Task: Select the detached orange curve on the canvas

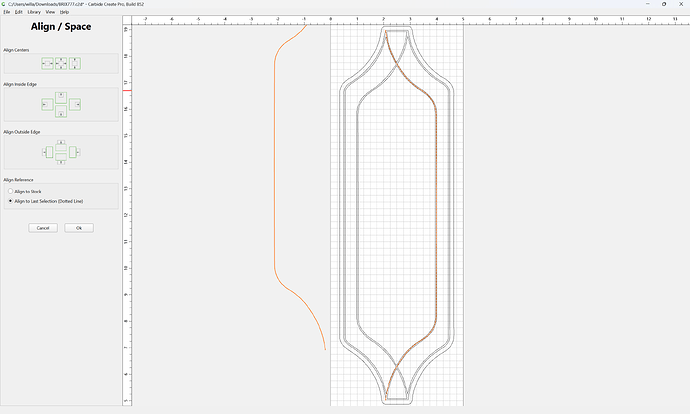Action: pos(275,176)
